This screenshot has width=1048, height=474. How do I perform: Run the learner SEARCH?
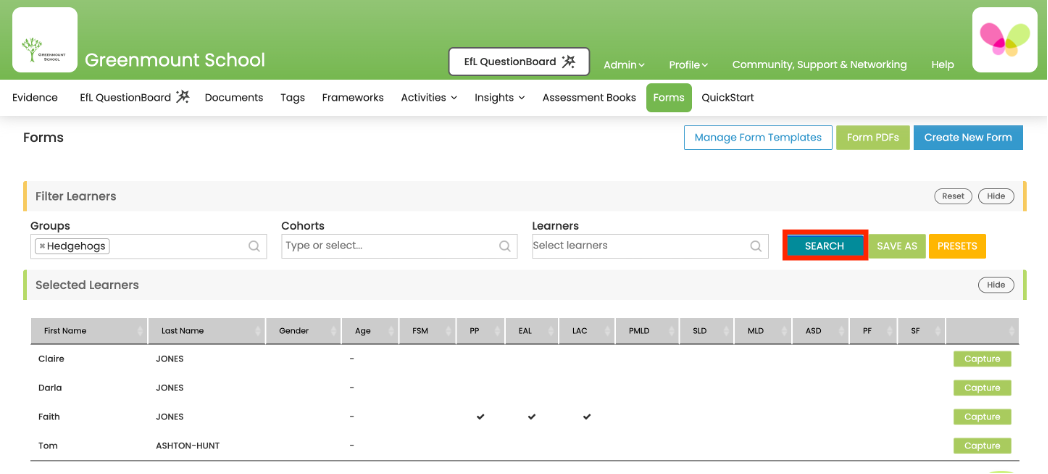click(825, 246)
